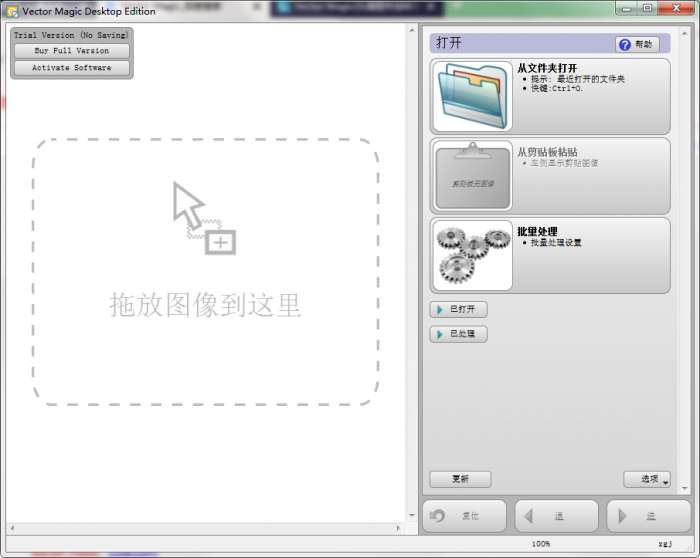
Task: Expand the 已打开 section
Action: pos(458,309)
